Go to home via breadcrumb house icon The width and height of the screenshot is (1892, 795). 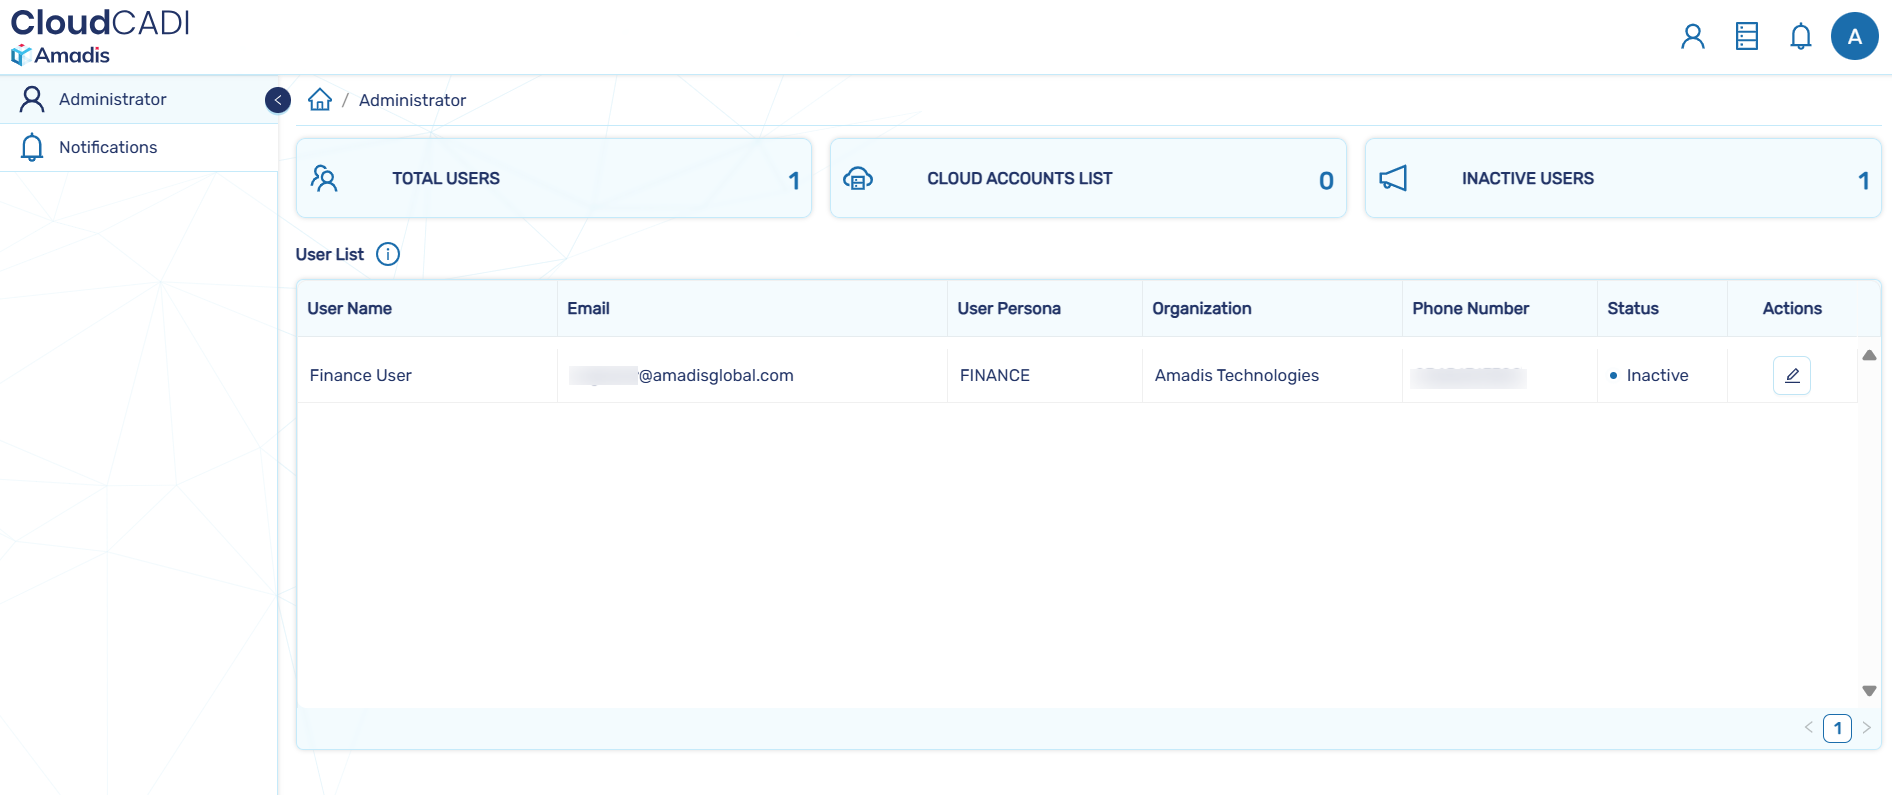pos(320,100)
